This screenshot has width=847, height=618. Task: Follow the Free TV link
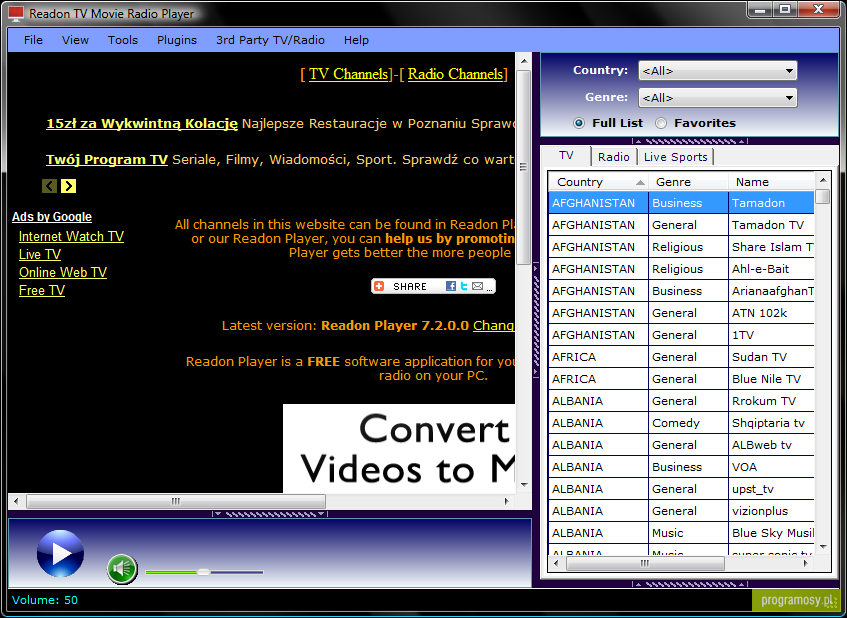point(42,291)
